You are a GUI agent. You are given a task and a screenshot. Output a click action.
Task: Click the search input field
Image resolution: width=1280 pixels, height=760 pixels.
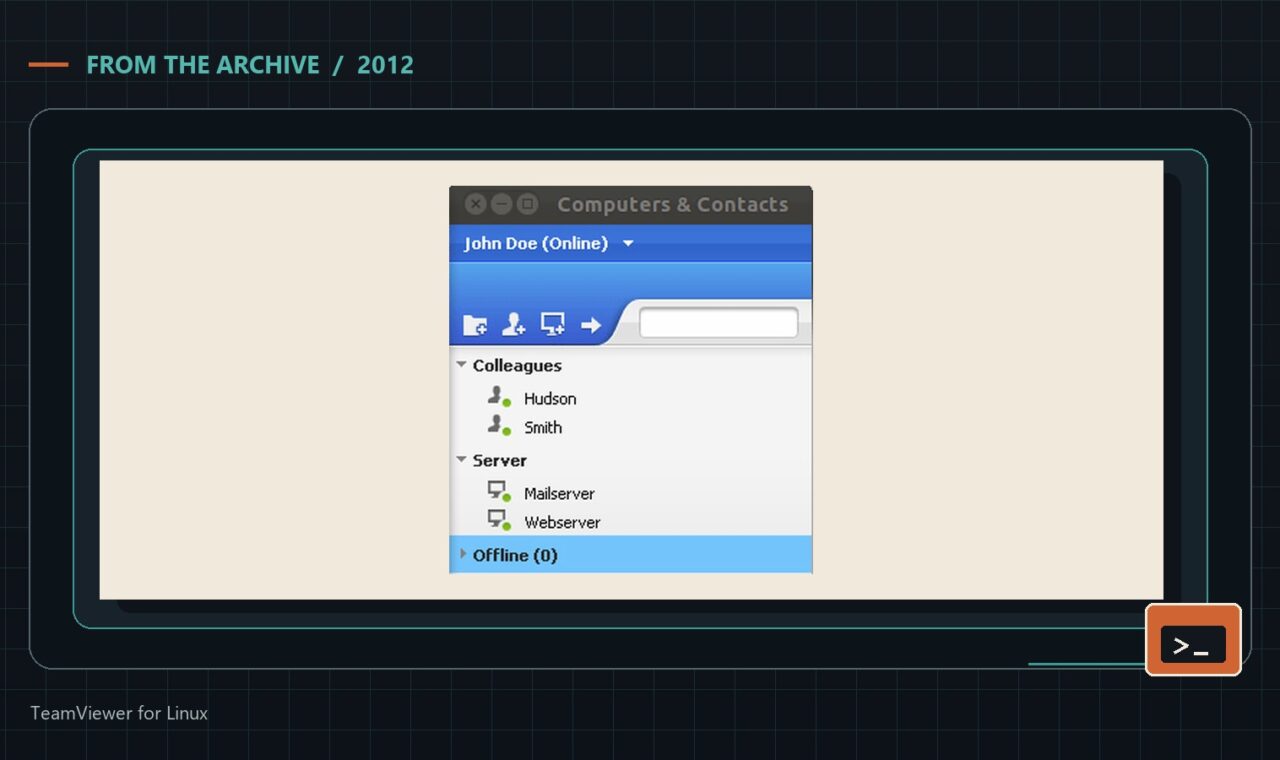718,323
